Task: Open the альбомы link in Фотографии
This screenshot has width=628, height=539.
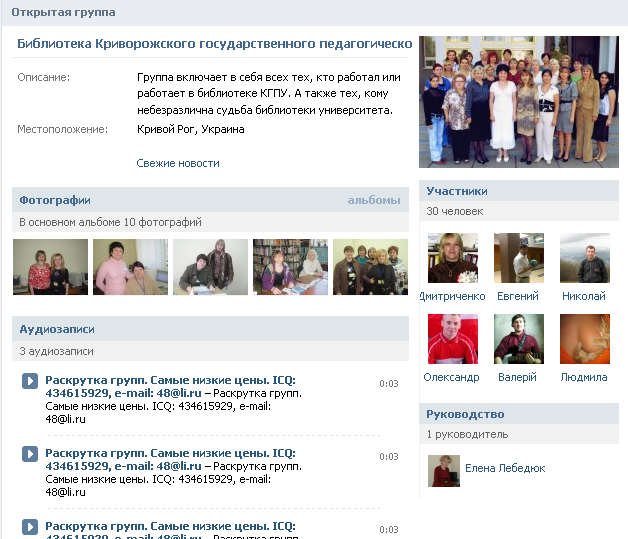Action: [374, 200]
